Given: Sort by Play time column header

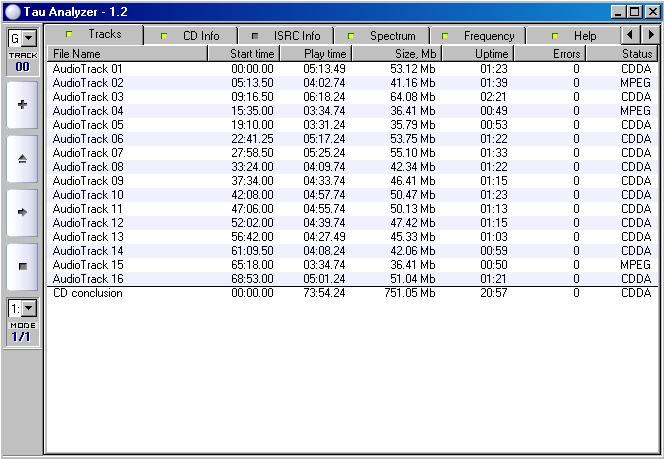Looking at the screenshot, I should [315, 53].
